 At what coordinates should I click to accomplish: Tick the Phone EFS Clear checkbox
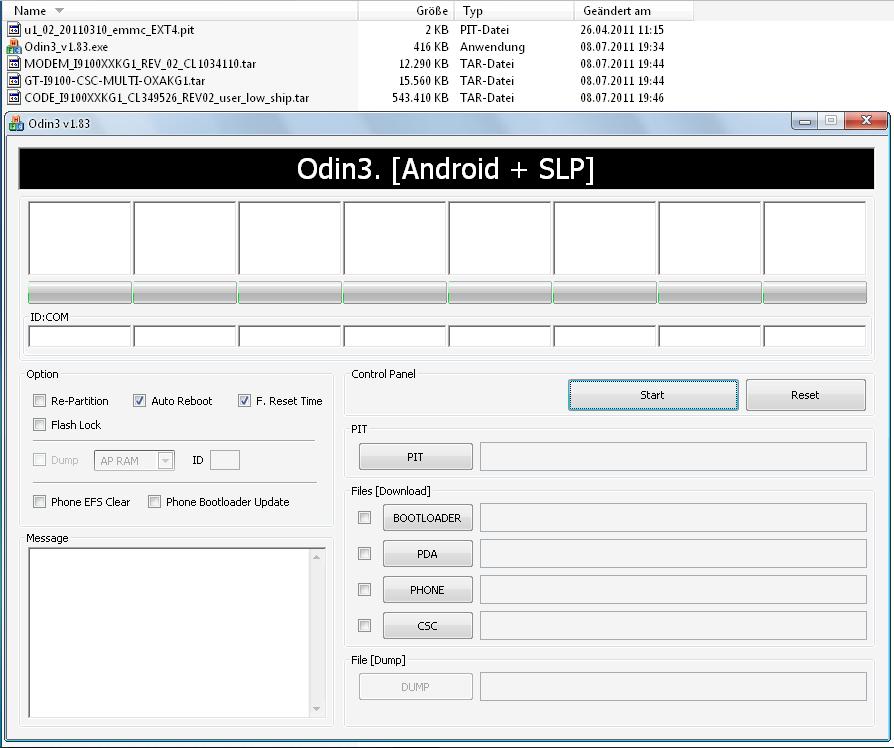39,502
